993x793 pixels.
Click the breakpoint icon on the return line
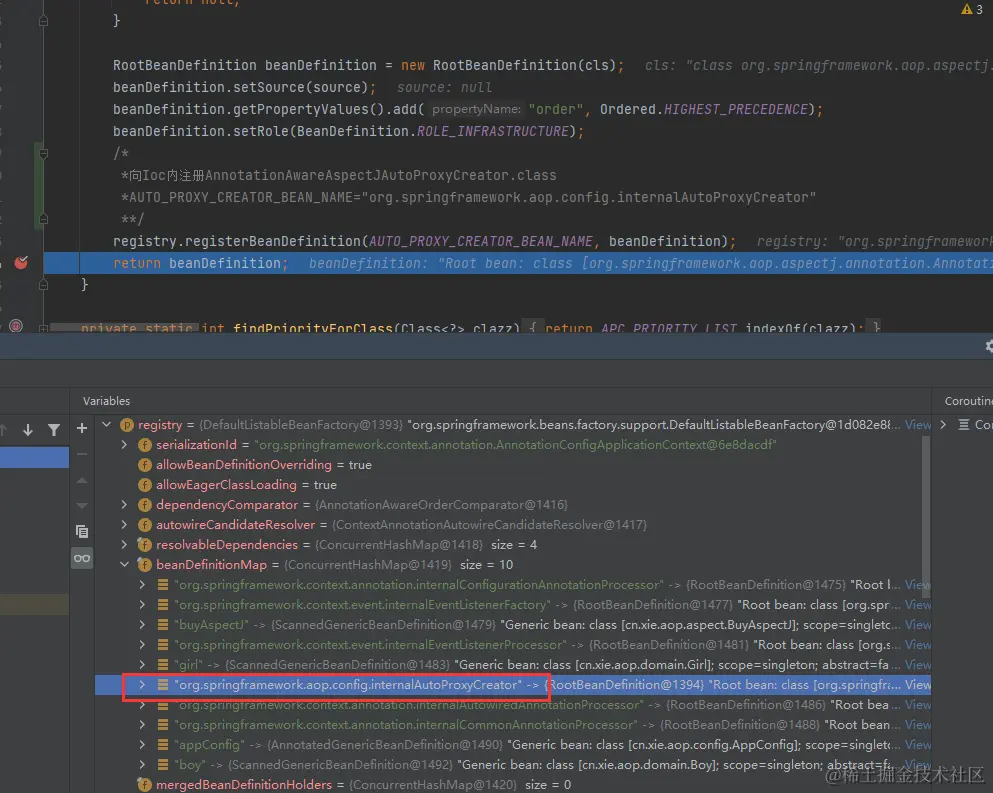tap(21, 262)
